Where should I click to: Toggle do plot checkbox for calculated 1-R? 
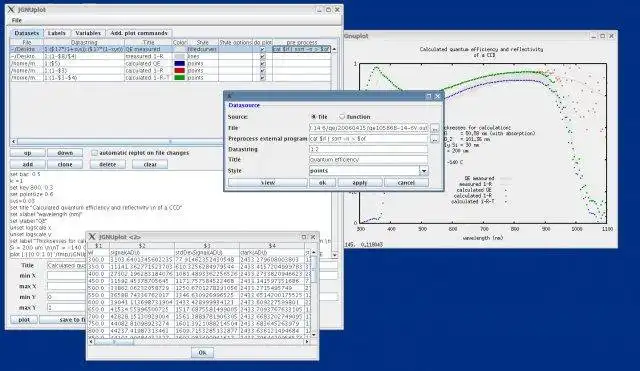tap(262, 71)
